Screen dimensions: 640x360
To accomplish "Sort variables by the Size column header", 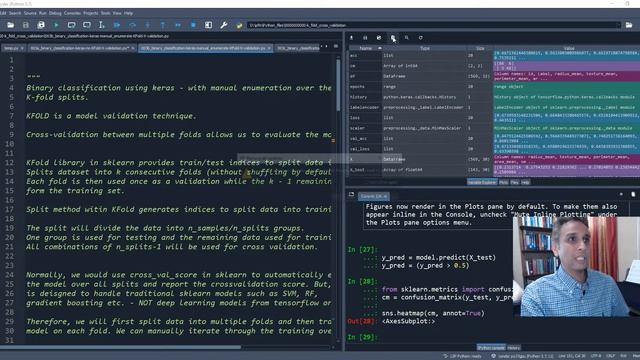I will pyautogui.click(x=480, y=48).
